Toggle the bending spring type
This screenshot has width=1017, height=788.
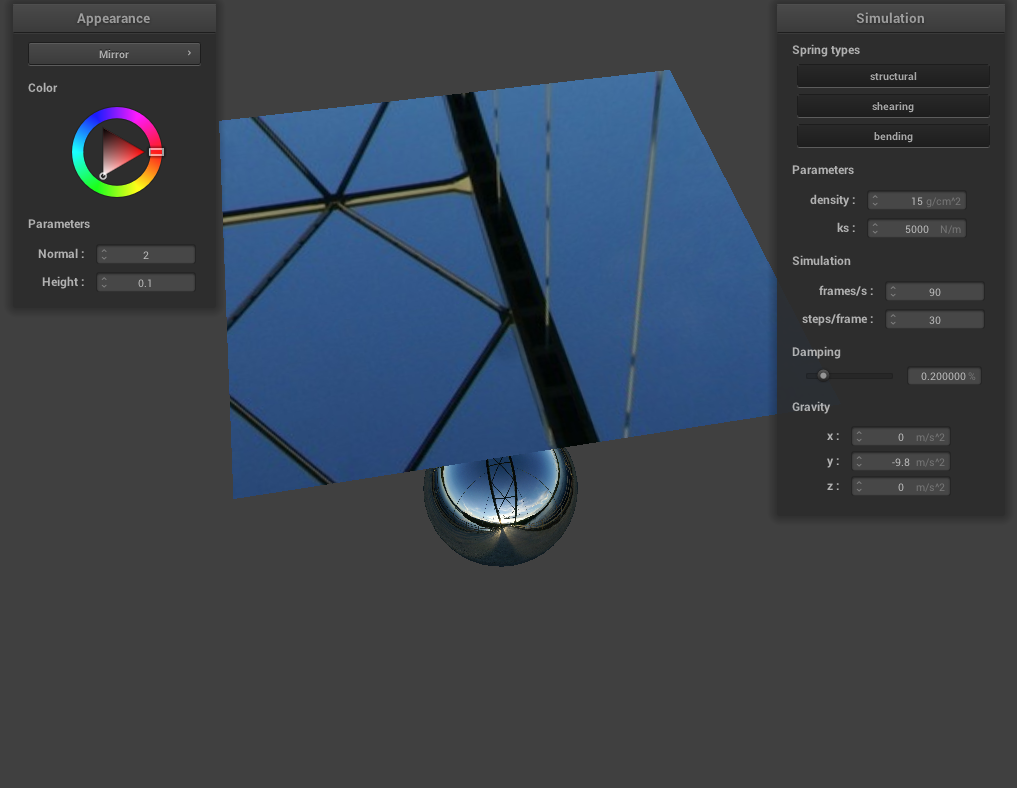point(893,136)
